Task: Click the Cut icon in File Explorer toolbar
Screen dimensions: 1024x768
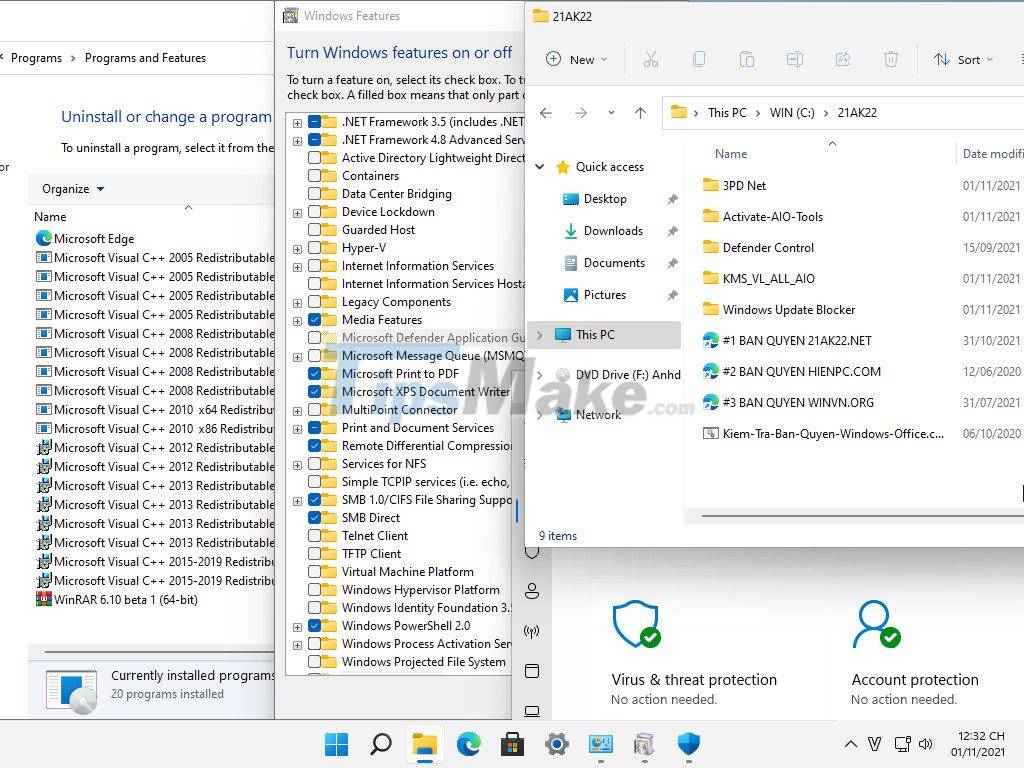Action: click(650, 59)
